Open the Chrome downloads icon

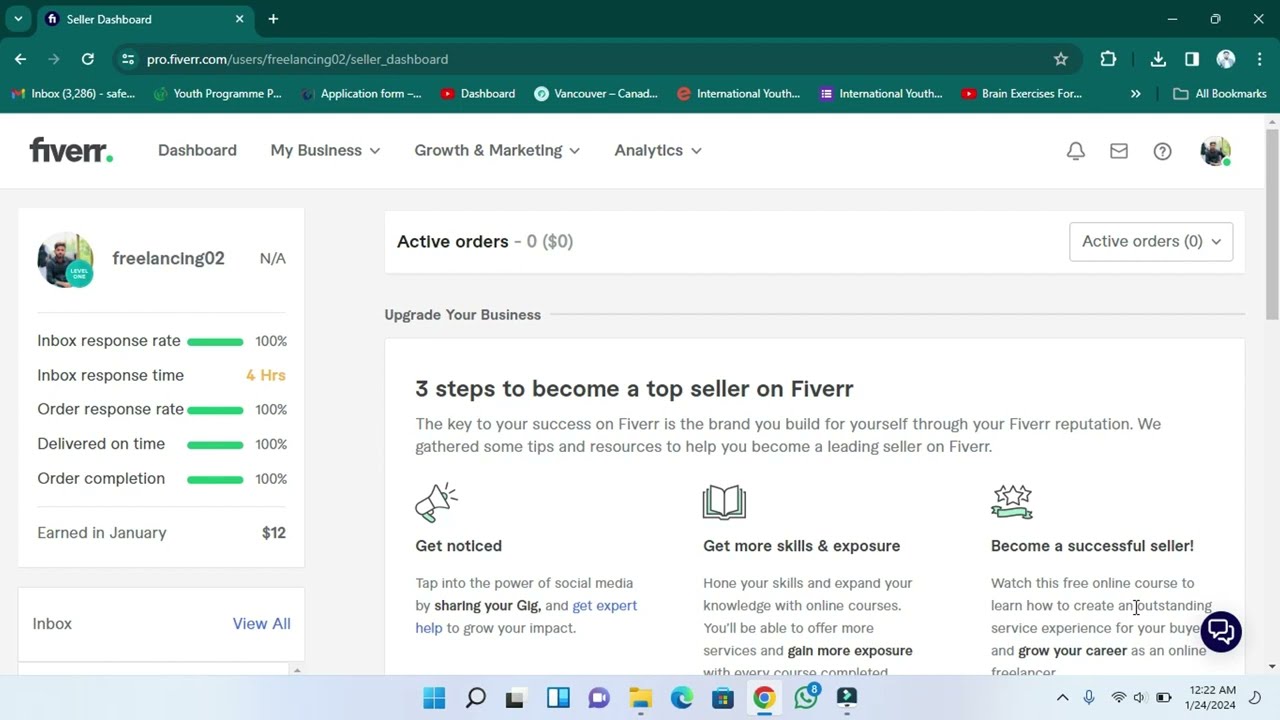pyautogui.click(x=1158, y=59)
